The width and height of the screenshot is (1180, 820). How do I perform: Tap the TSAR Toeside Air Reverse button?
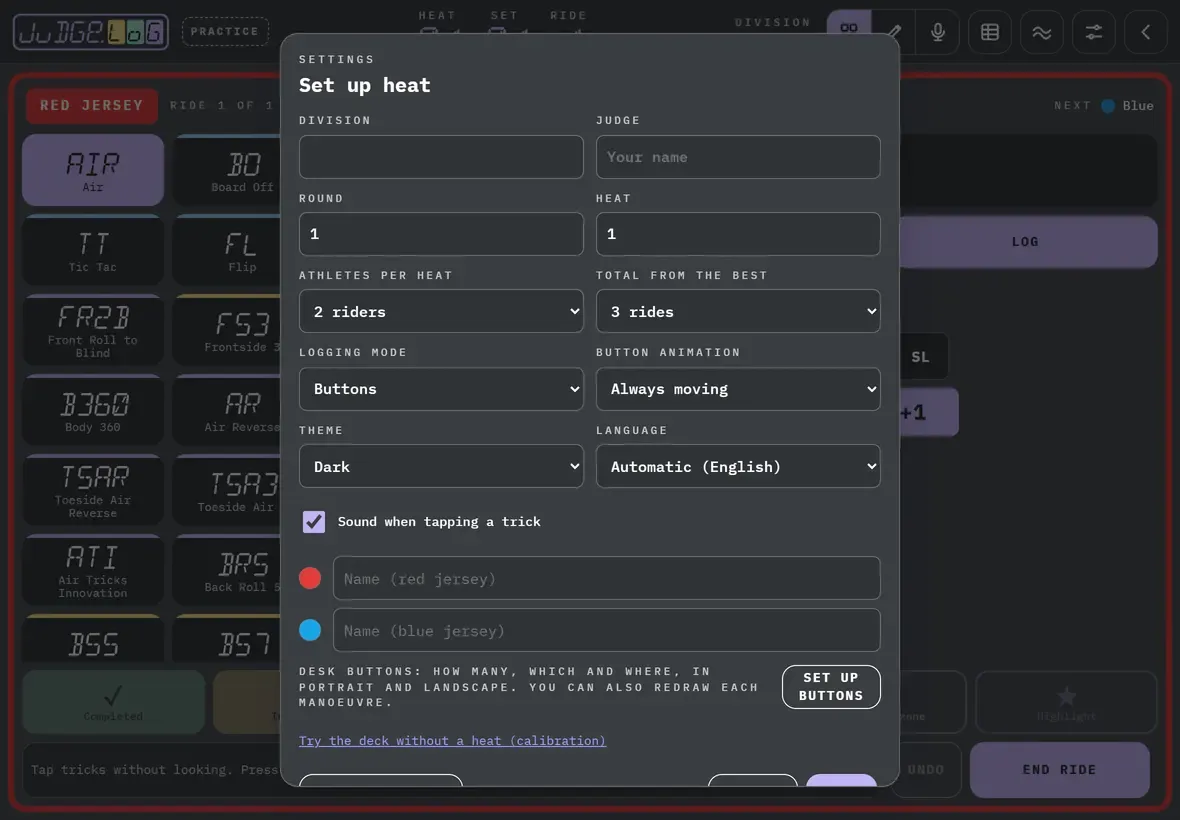(93, 490)
